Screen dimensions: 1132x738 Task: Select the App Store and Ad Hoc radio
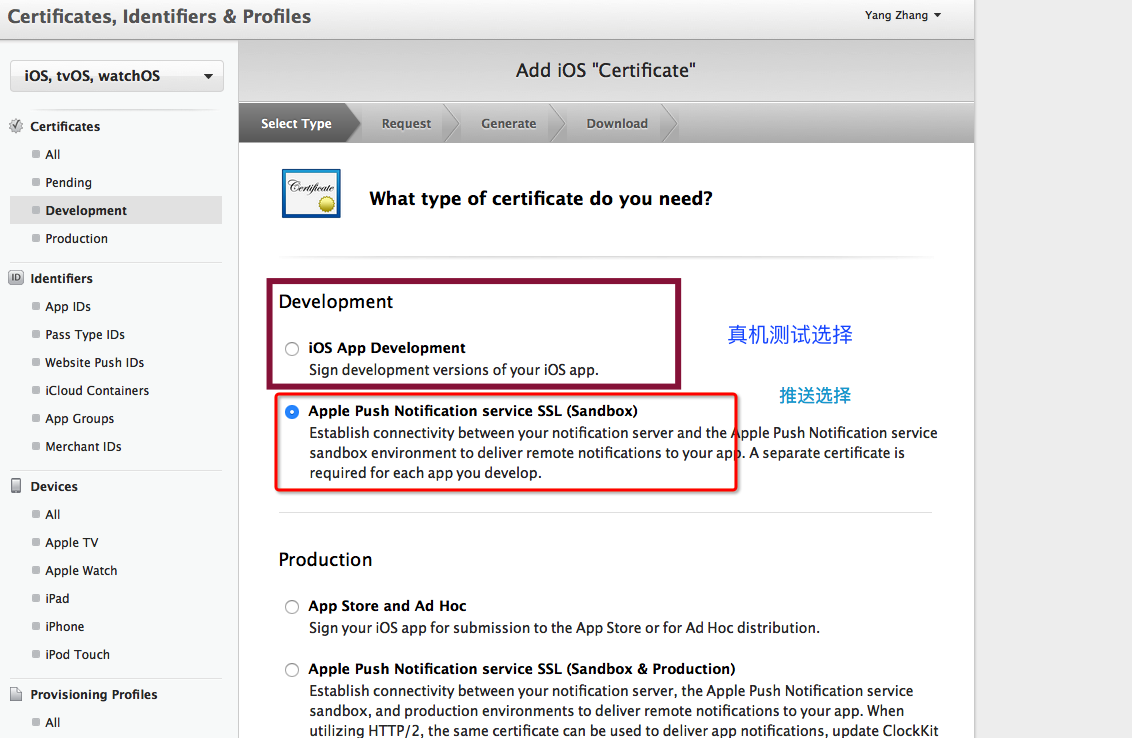point(292,607)
